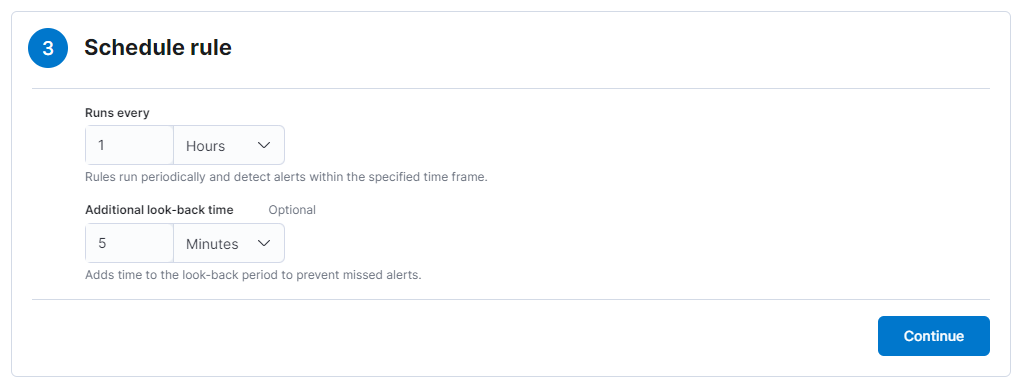Proceed to the next step via Continue
This screenshot has width=1019, height=388.
933,336
